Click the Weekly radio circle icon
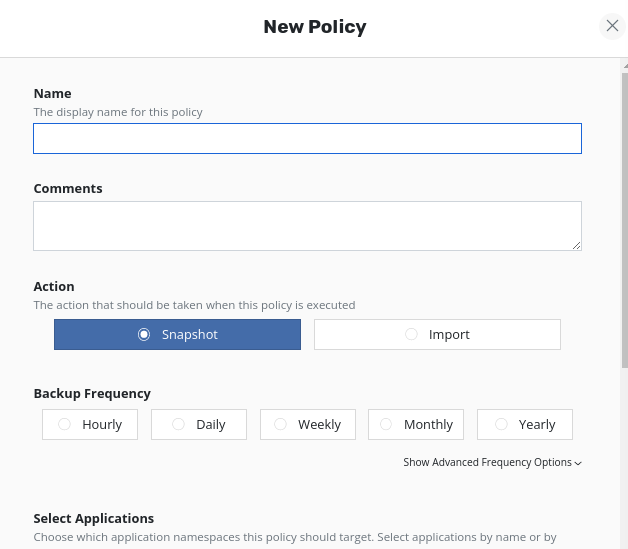 pyautogui.click(x=280, y=425)
